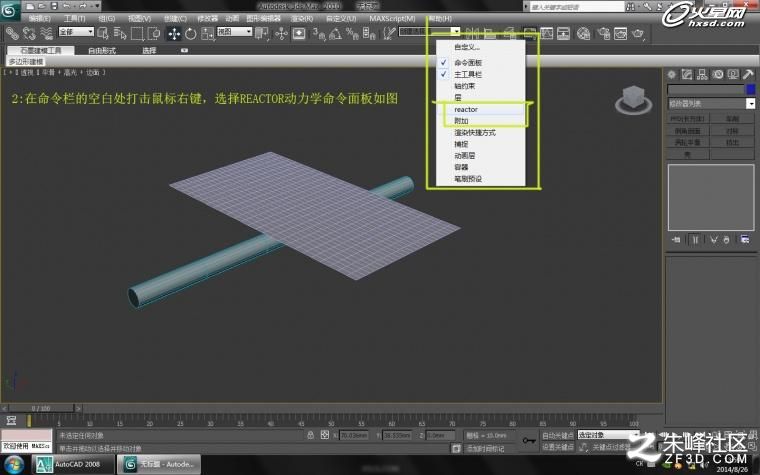Uncheck 命令面板 in the context menu
Image resolution: width=760 pixels, height=475 pixels.
coord(480,63)
